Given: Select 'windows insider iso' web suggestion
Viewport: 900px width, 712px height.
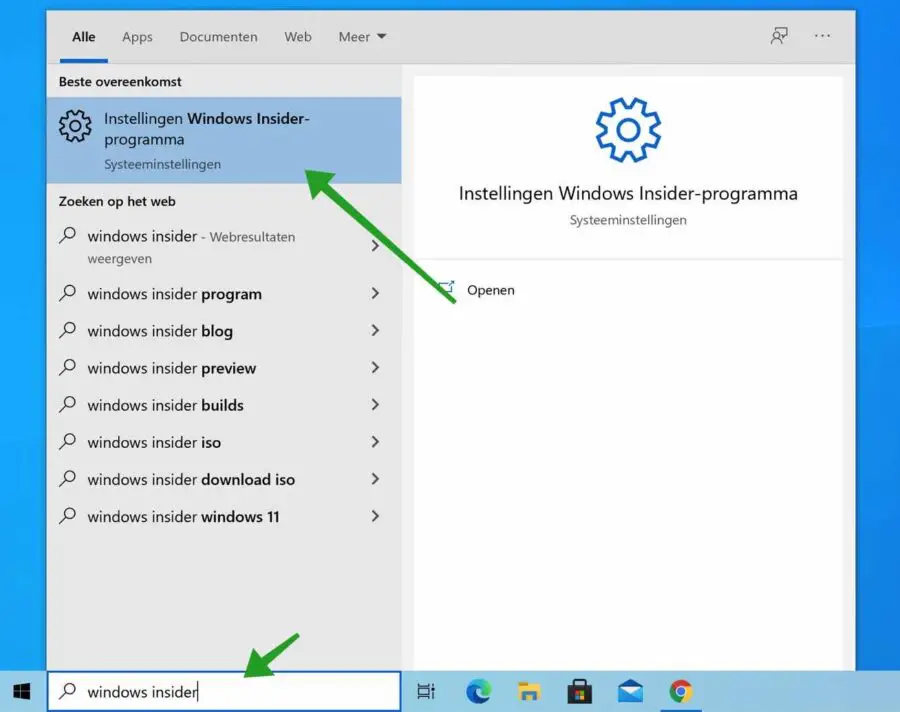Looking at the screenshot, I should coord(224,442).
